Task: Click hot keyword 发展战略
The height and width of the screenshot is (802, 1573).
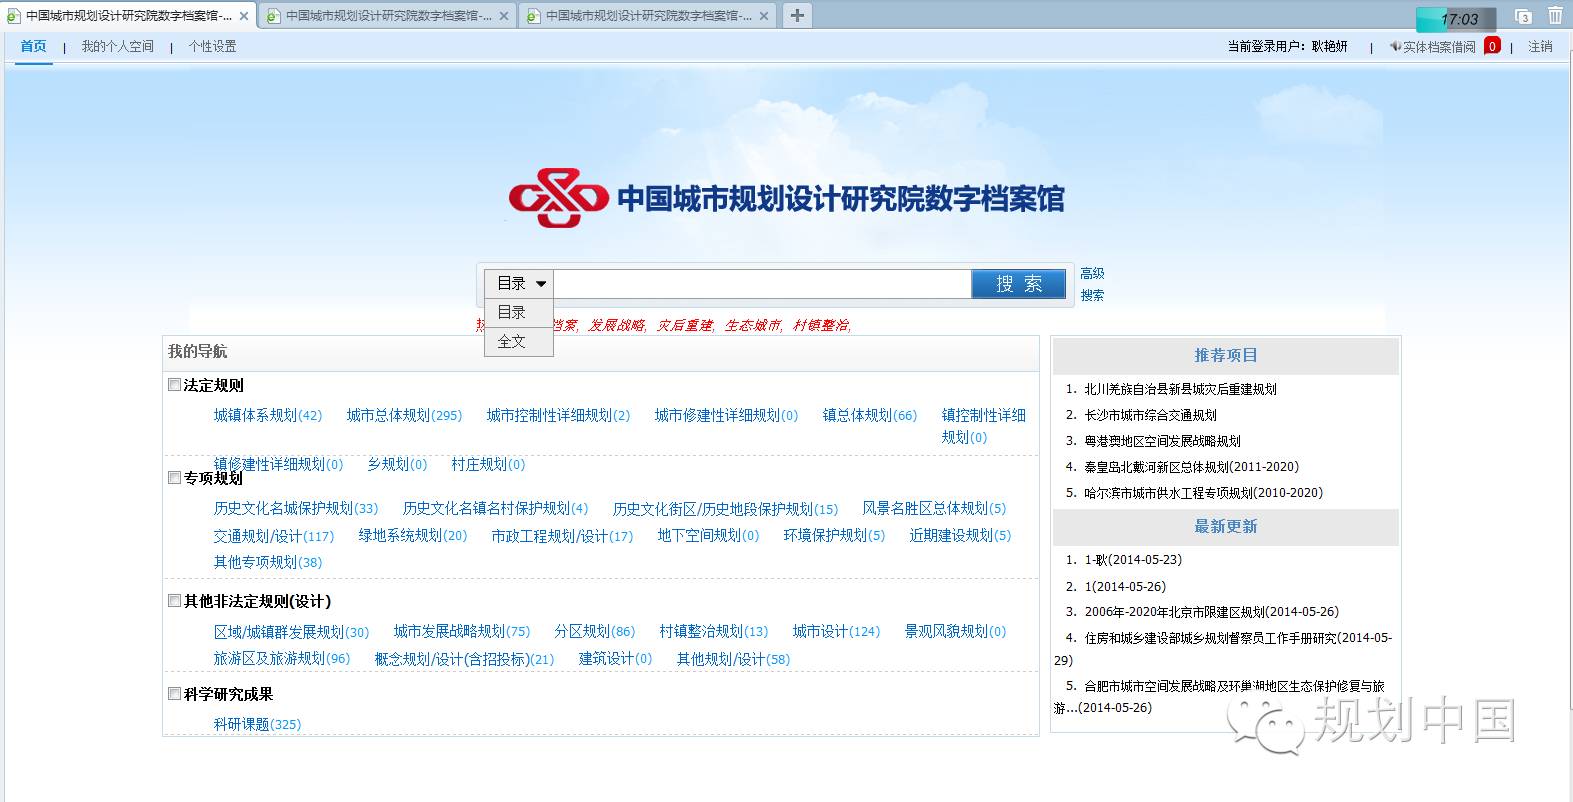Action: 616,325
